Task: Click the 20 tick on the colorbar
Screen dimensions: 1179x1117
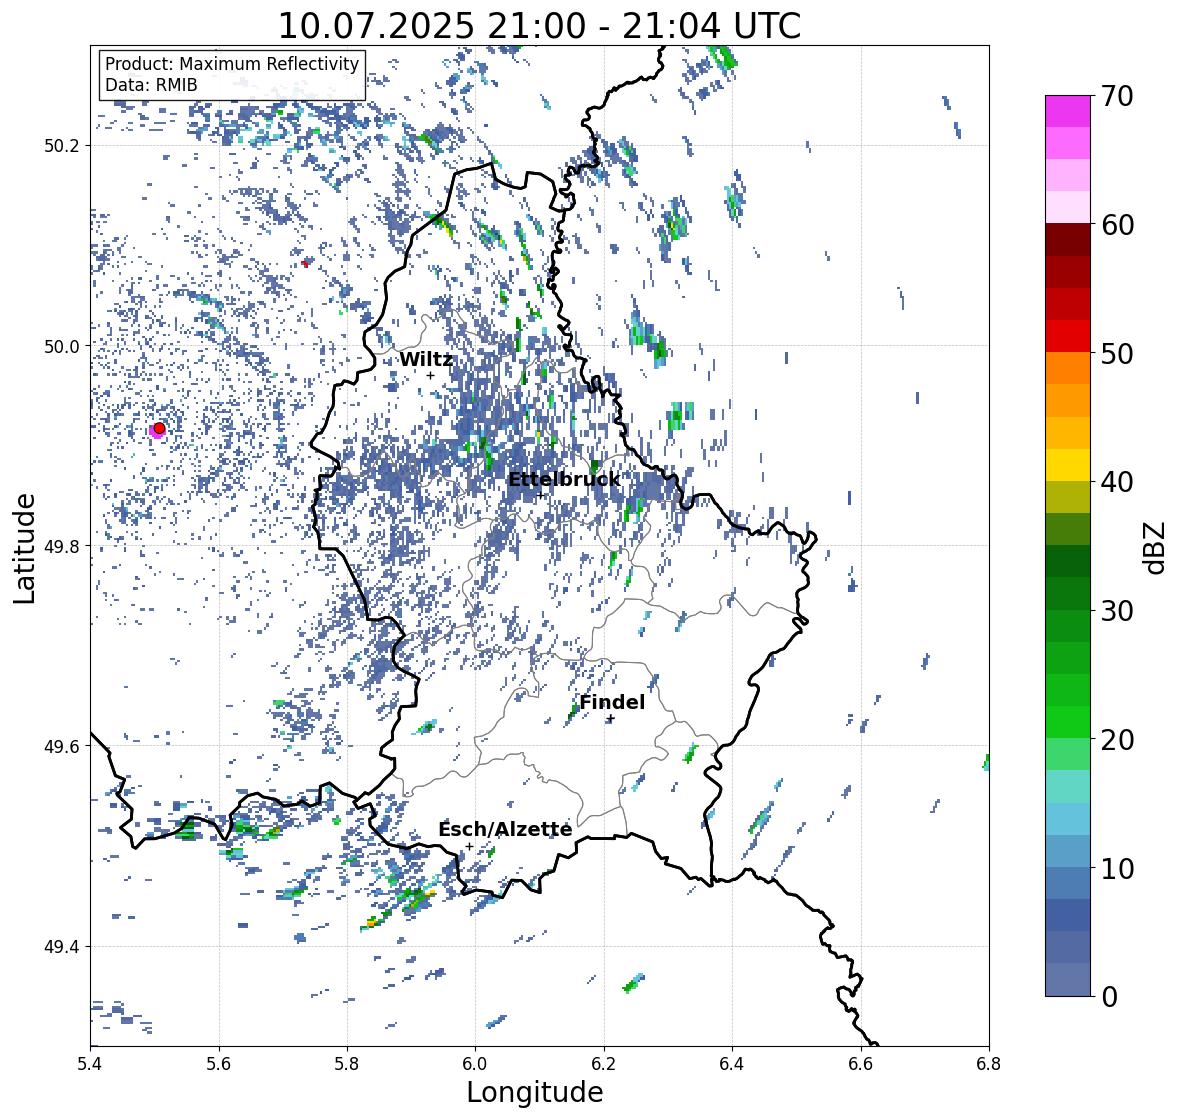Action: click(1117, 740)
